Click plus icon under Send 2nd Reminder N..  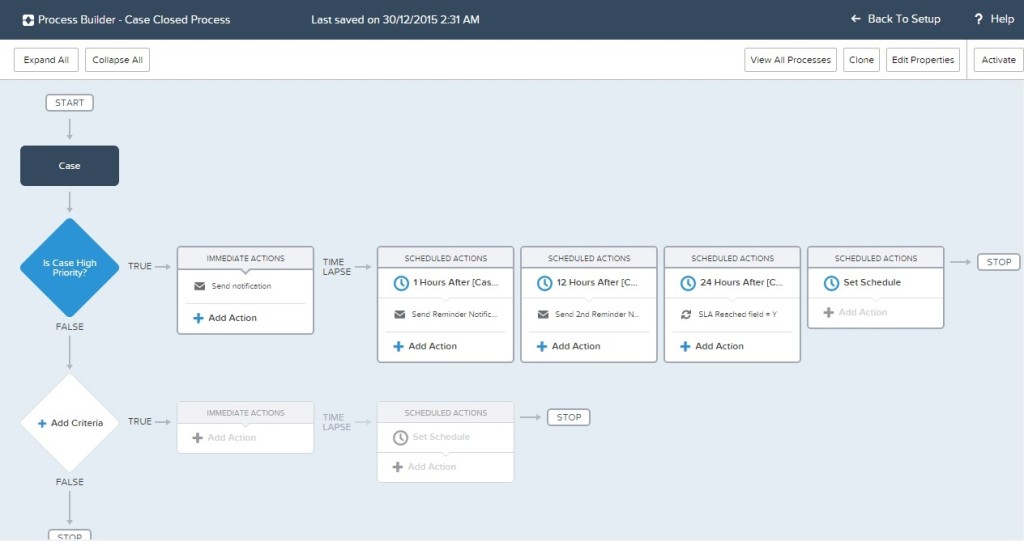[x=541, y=346]
